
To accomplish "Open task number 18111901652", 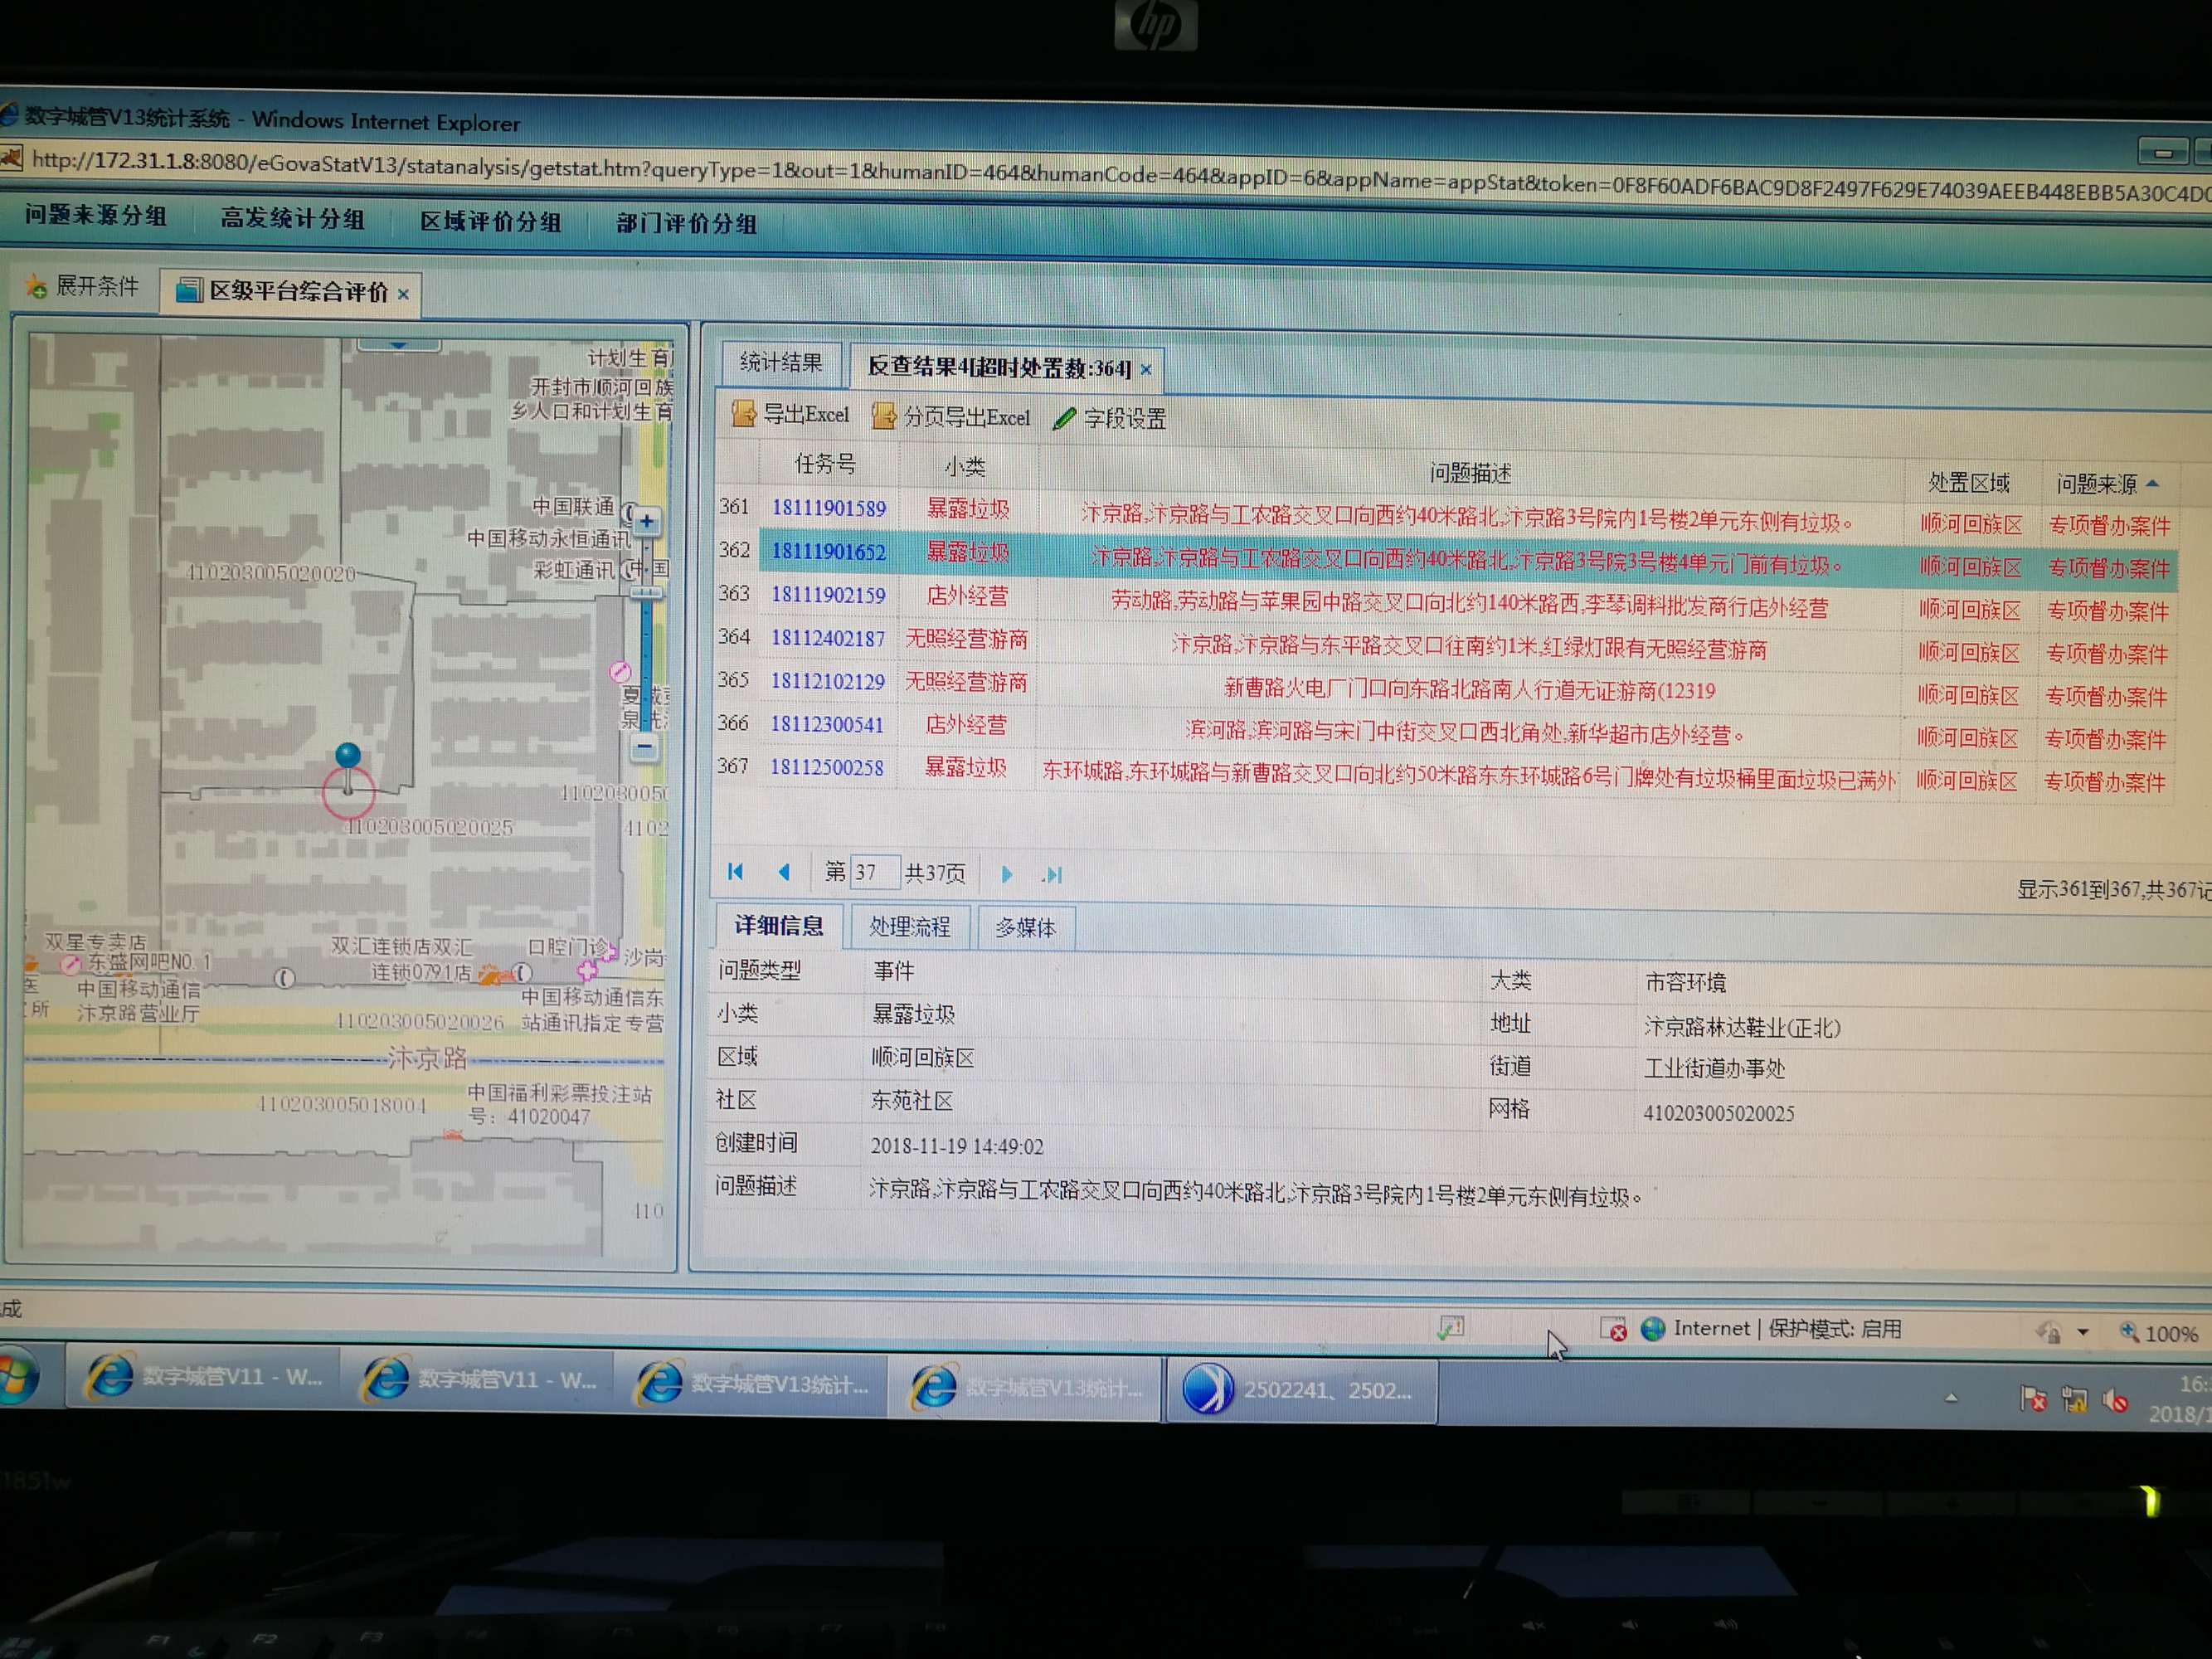I will tap(828, 551).
